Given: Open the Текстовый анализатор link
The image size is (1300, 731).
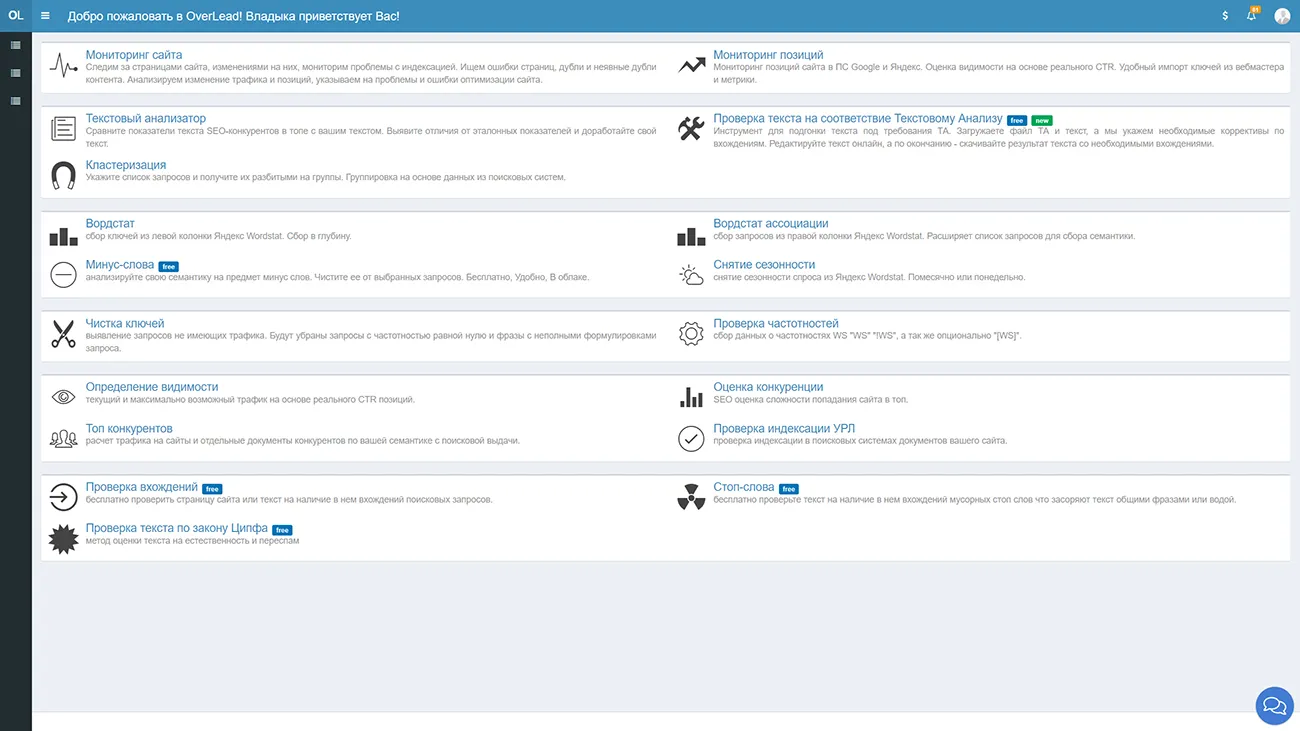Looking at the screenshot, I should (145, 118).
